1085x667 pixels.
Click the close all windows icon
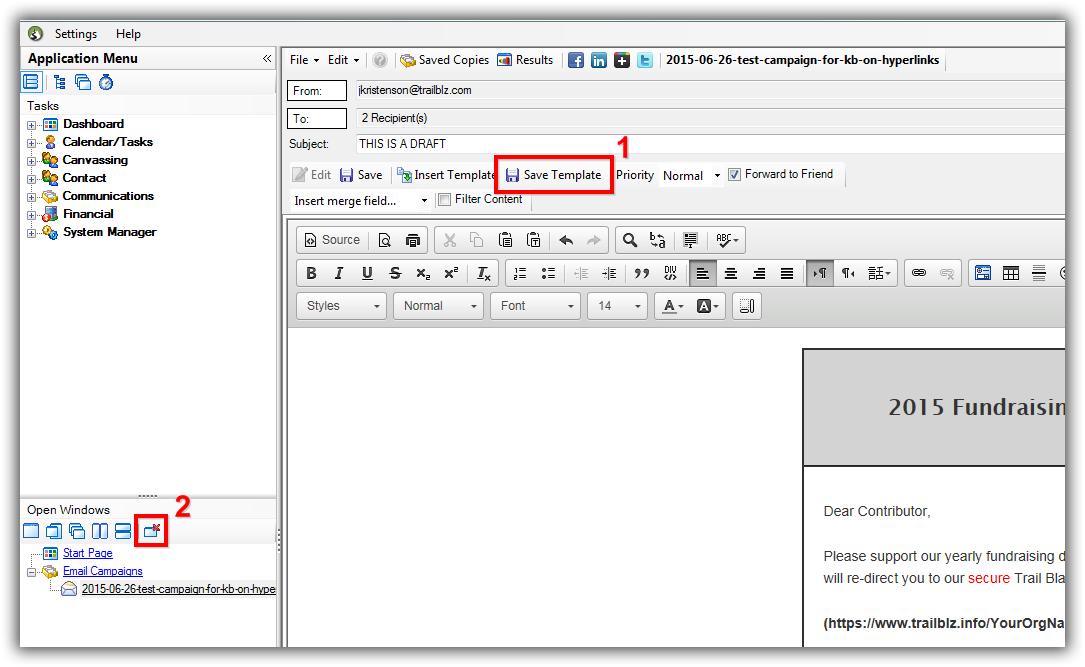click(152, 531)
